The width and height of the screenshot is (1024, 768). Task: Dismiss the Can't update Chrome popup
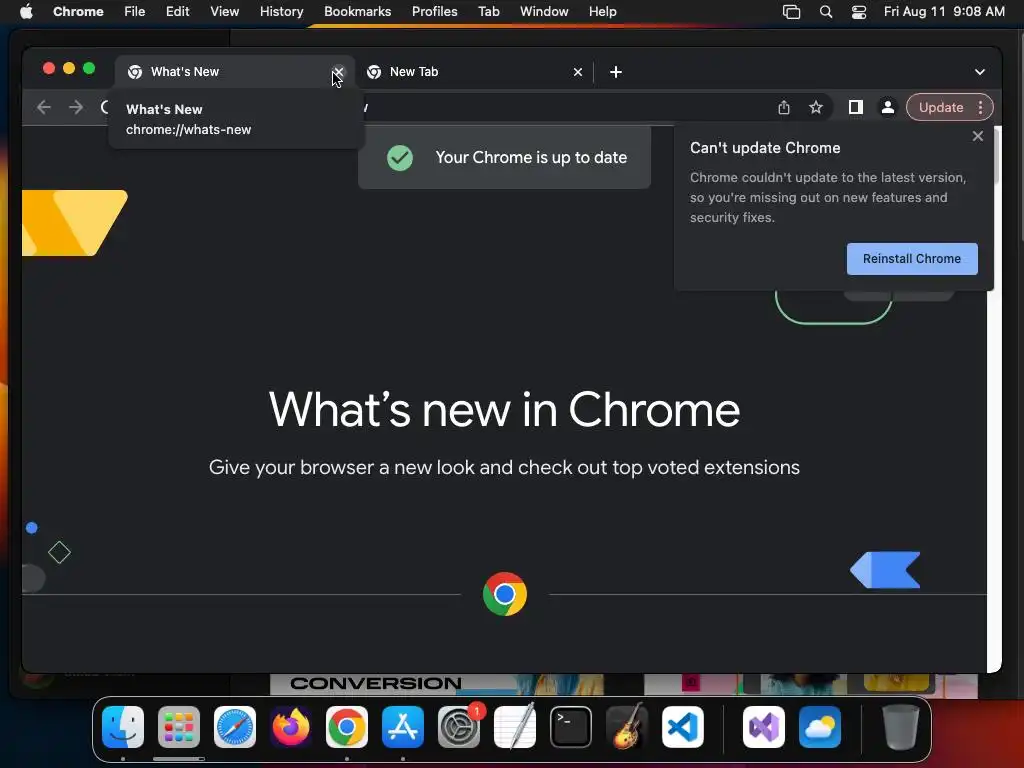pyautogui.click(x=978, y=136)
